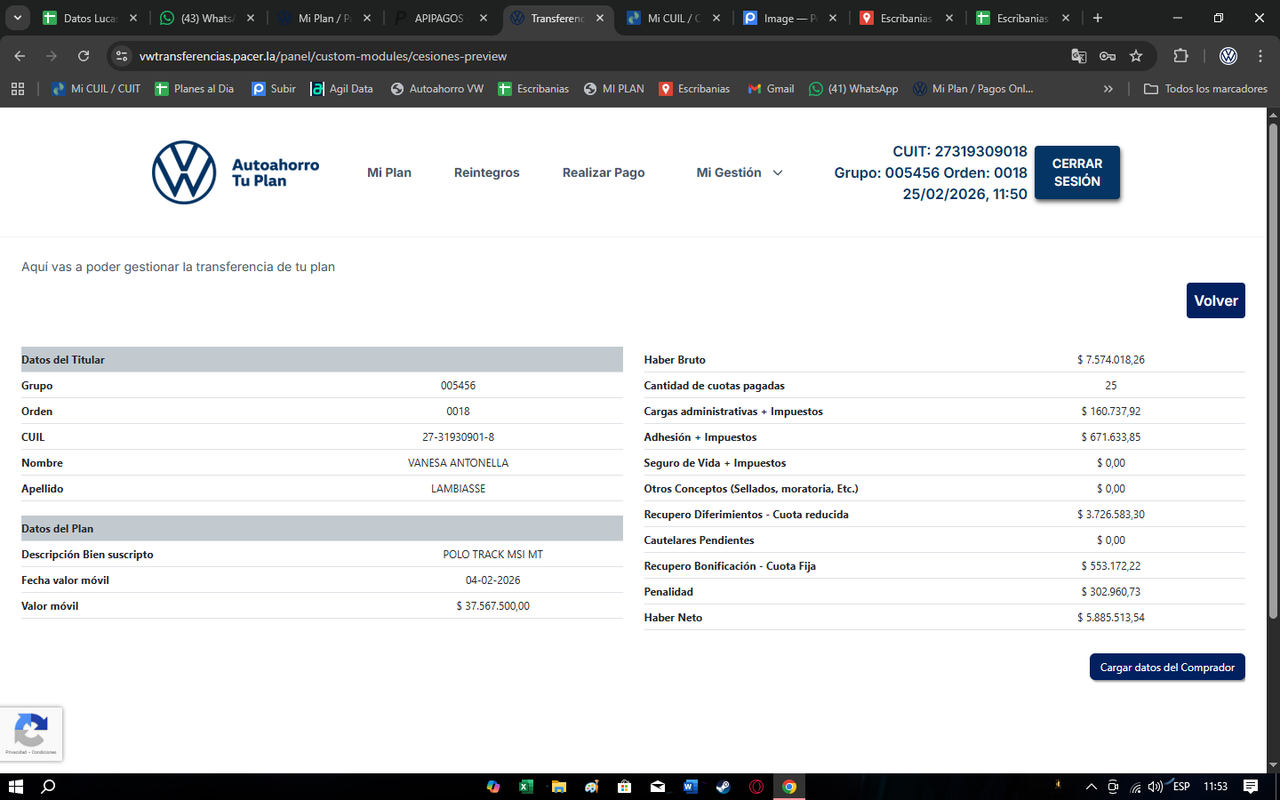
Task: Open Microsoft Store from the taskbar
Action: (x=624, y=787)
